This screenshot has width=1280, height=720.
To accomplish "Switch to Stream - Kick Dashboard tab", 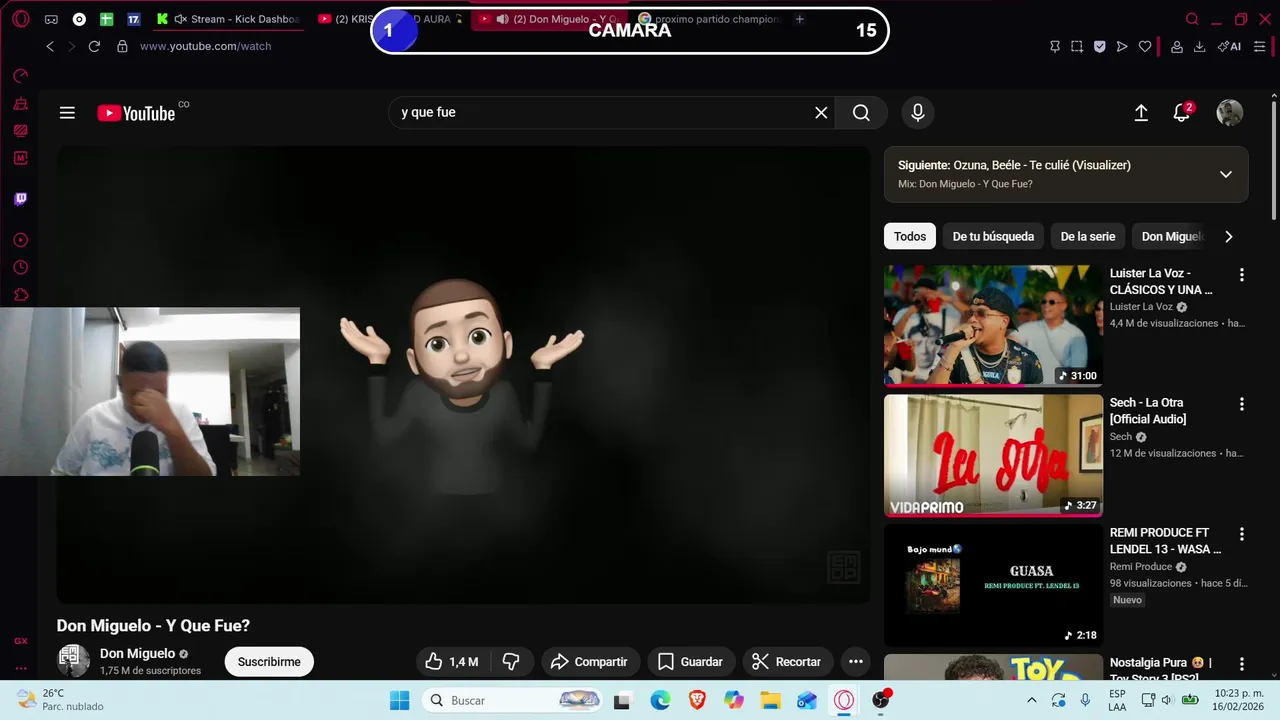I will (x=228, y=19).
